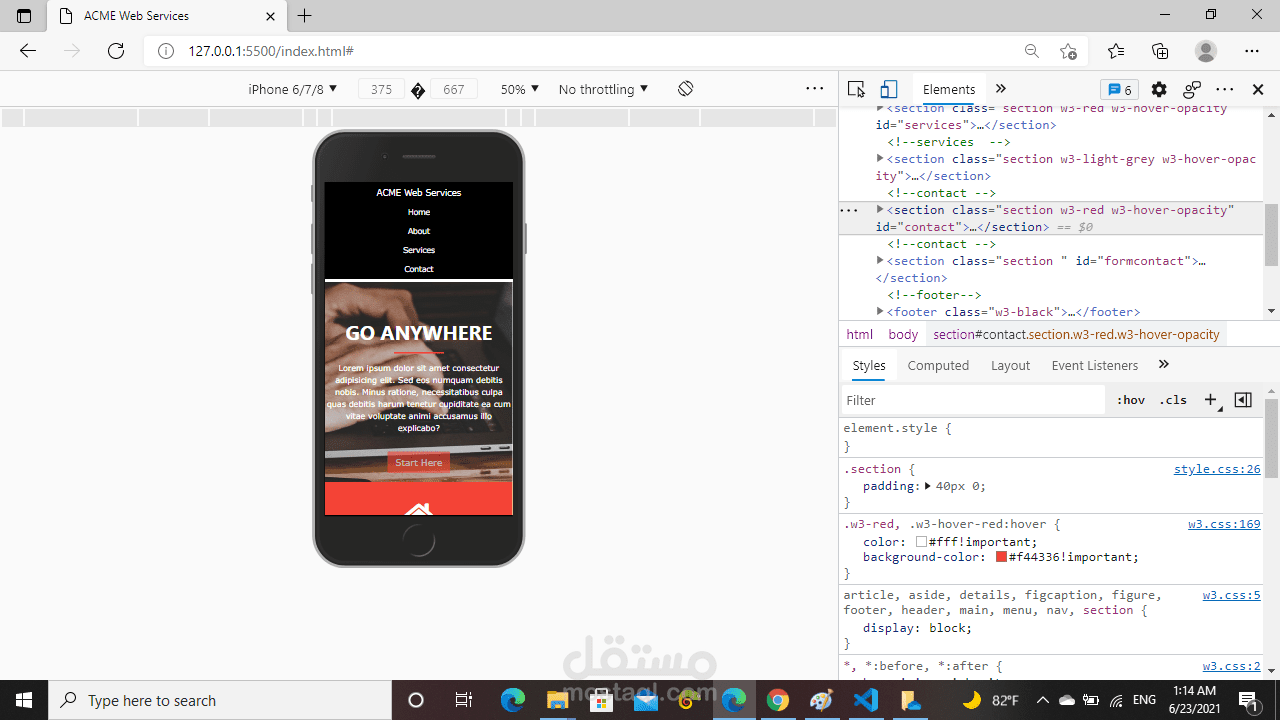Toggle the computed styles sidebar pane icon
This screenshot has width=1280, height=720.
tap(1243, 400)
